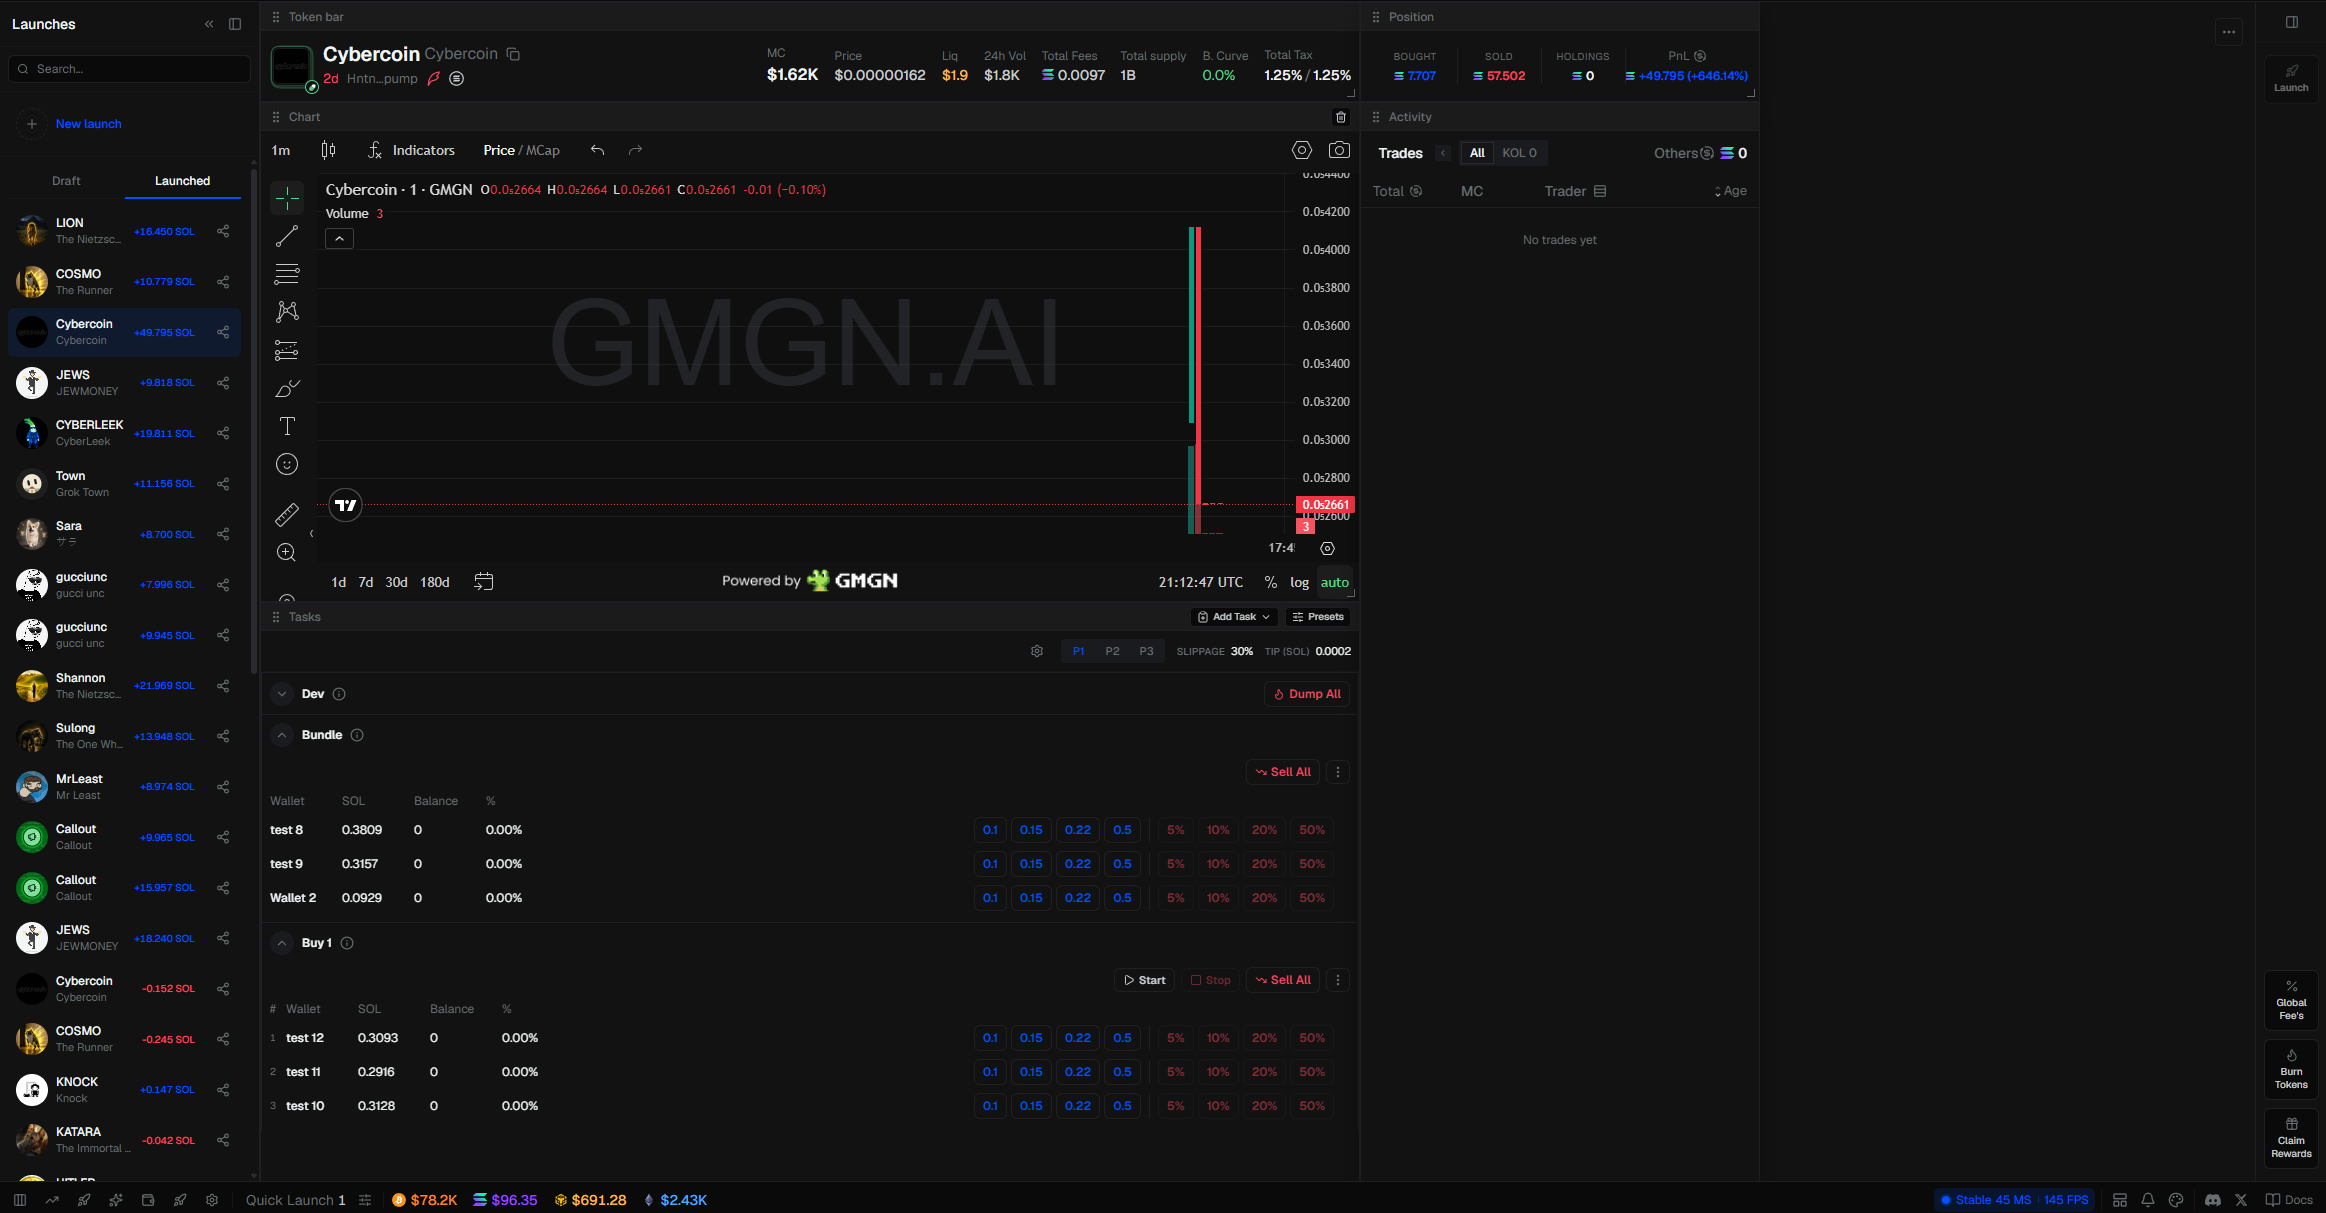
Task: Set chart range to 7d
Action: click(366, 582)
